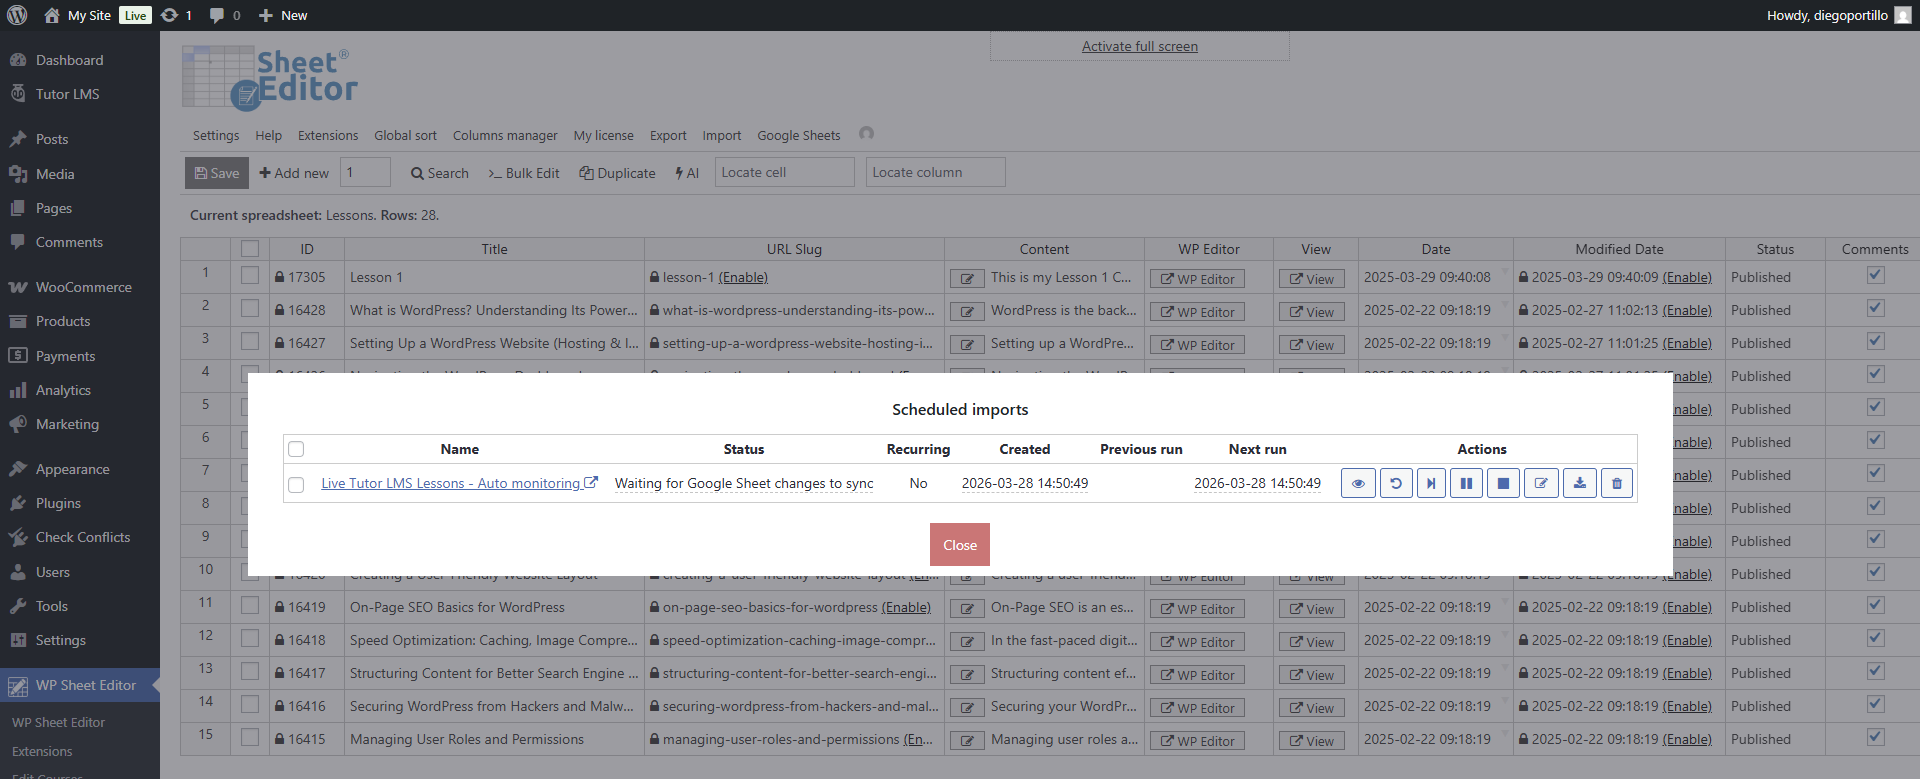Image resolution: width=1920 pixels, height=779 pixels.
Task: Go to Media in sidebar
Action: pos(55,174)
